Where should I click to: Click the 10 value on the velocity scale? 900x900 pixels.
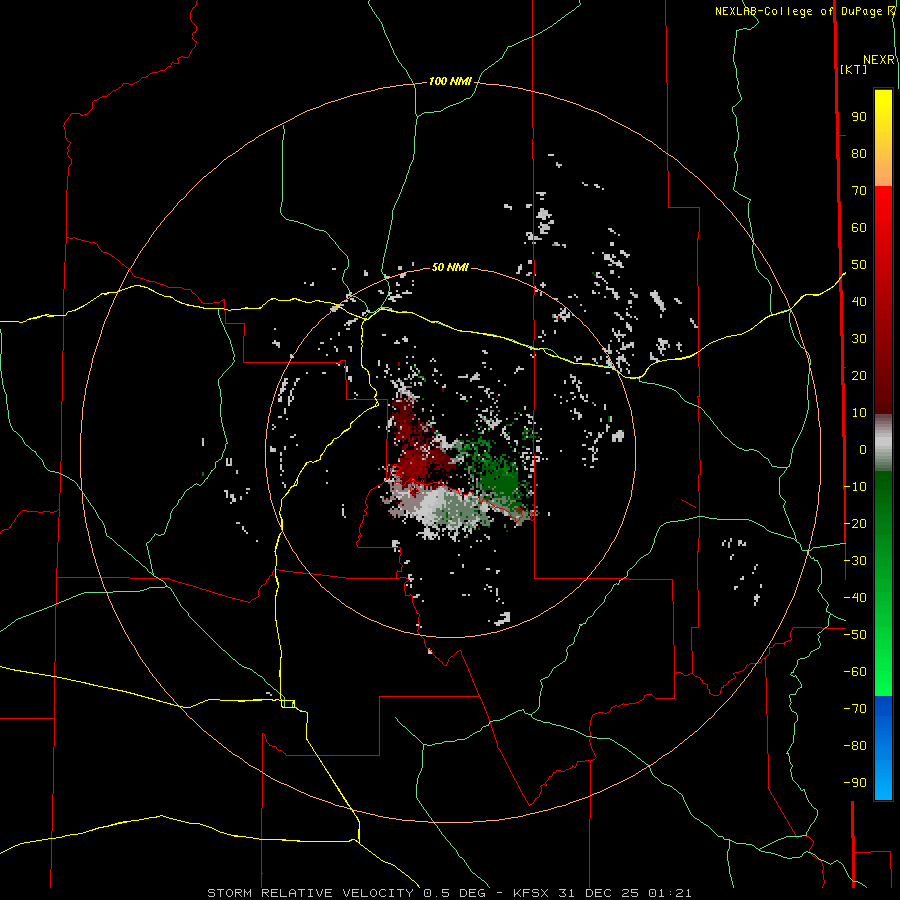point(859,413)
